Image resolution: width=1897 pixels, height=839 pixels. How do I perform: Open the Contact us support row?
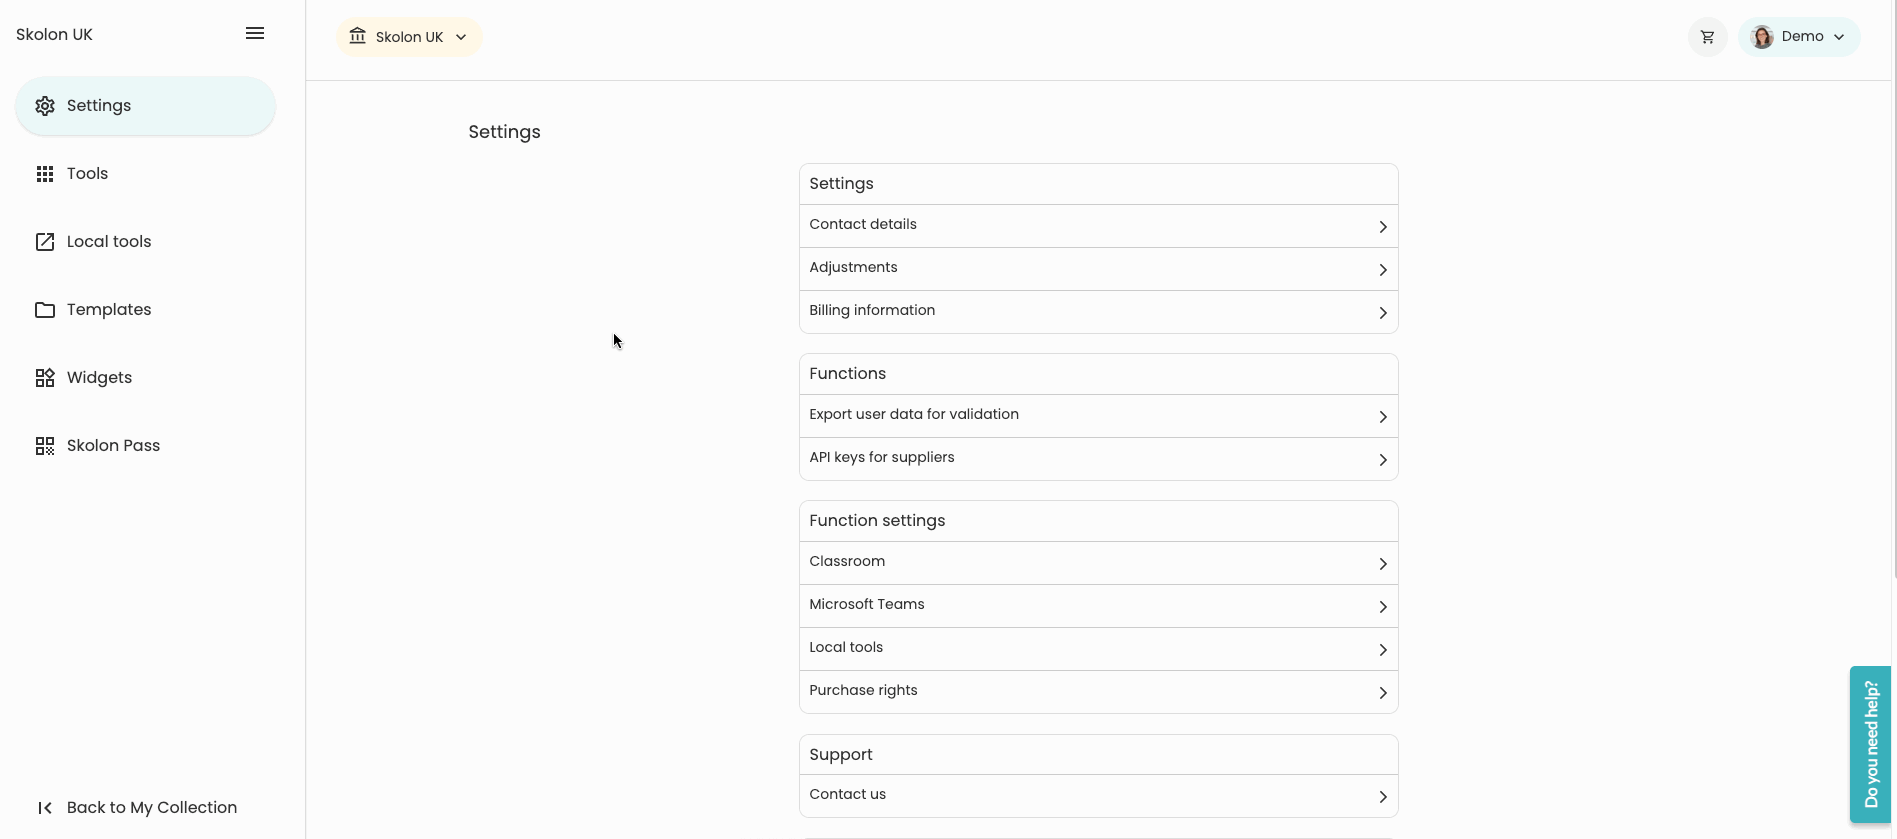tap(1098, 796)
